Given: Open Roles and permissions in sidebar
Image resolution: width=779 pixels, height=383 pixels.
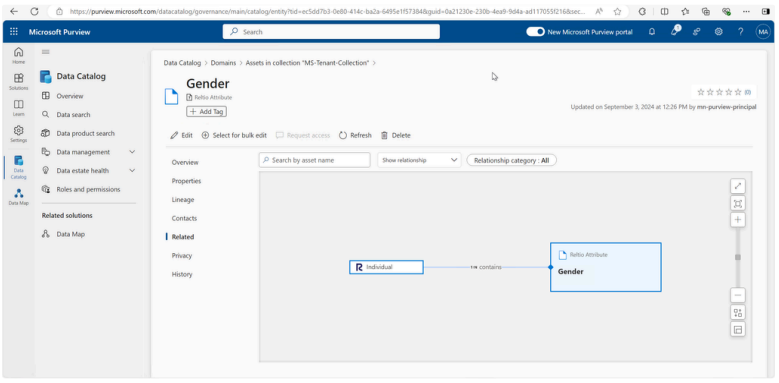Looking at the screenshot, I should pyautogui.click(x=88, y=189).
